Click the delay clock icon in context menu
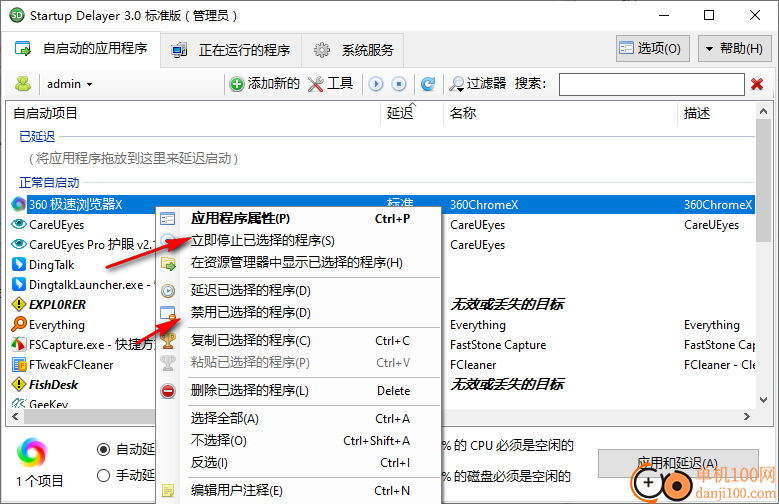 pyautogui.click(x=168, y=291)
